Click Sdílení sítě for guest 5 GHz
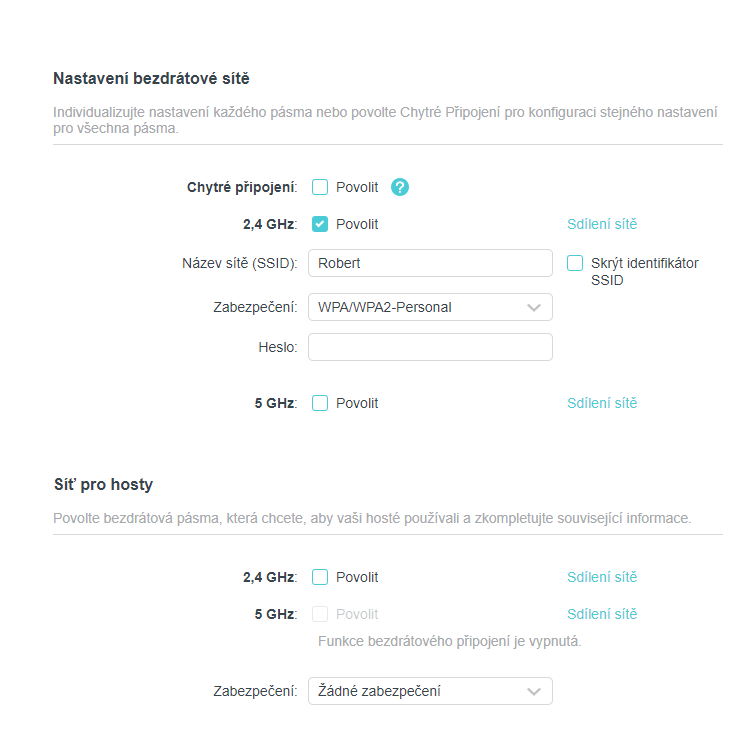Viewport: 740px width, 729px height. [x=602, y=614]
